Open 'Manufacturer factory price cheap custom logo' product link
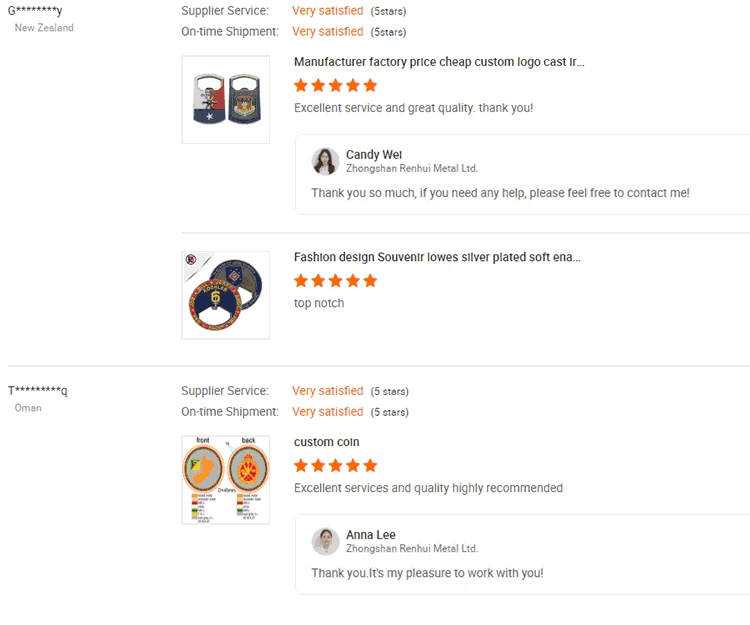Image resolution: width=750 pixels, height=625 pixels. (439, 62)
